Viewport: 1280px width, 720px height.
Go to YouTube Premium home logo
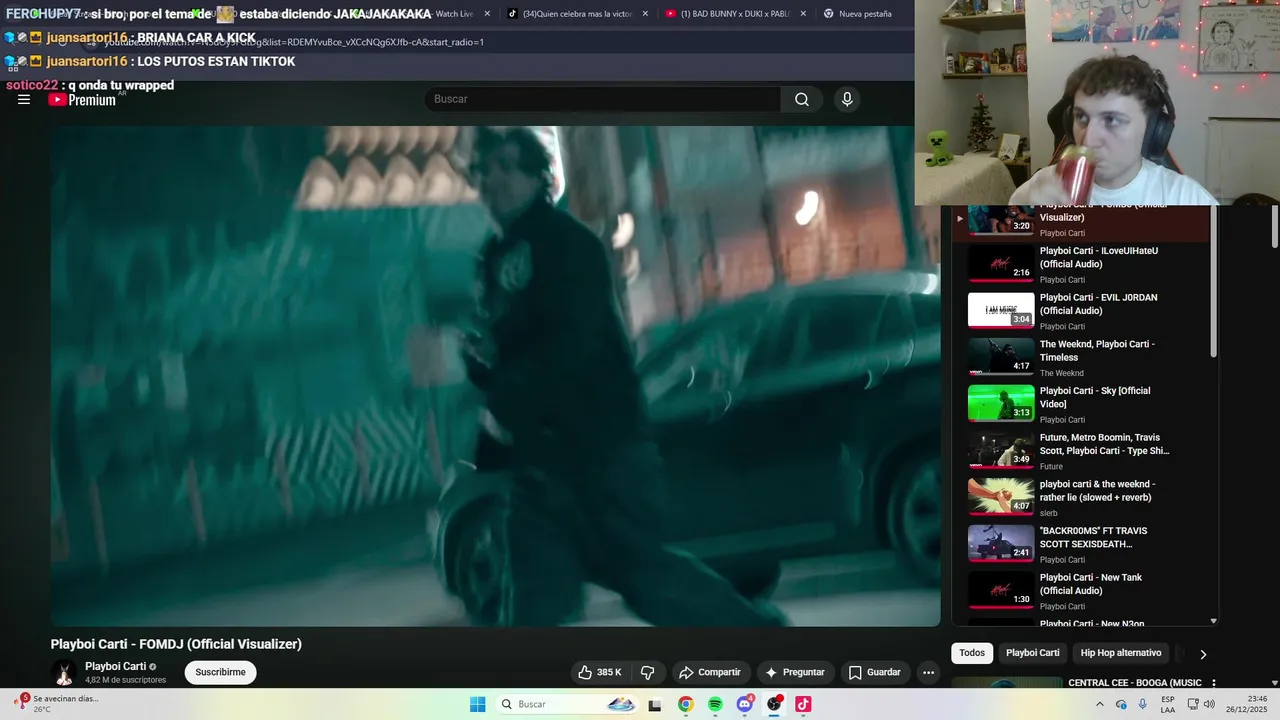point(82,99)
